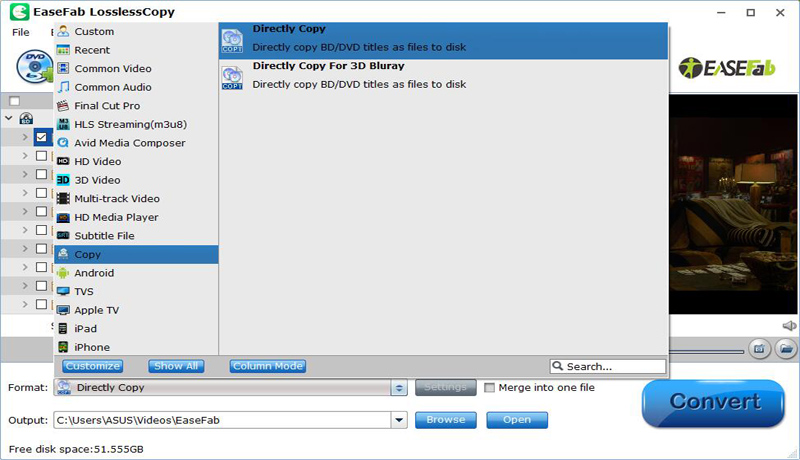The height and width of the screenshot is (460, 800).
Task: Click the TVS monitor icon
Action: tap(63, 291)
